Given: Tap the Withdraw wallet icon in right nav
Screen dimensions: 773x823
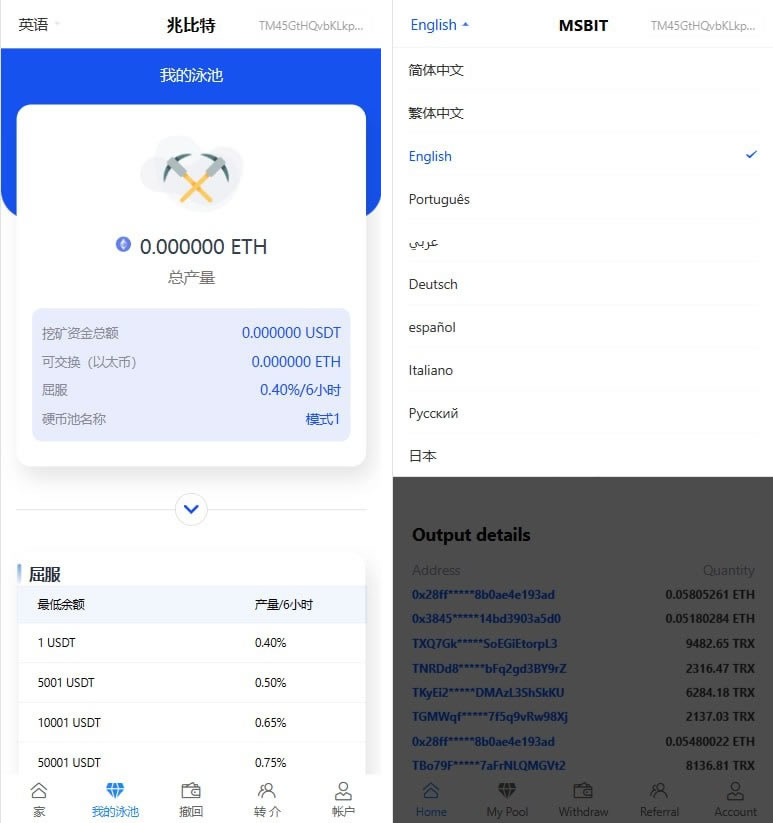Looking at the screenshot, I should point(583,791).
